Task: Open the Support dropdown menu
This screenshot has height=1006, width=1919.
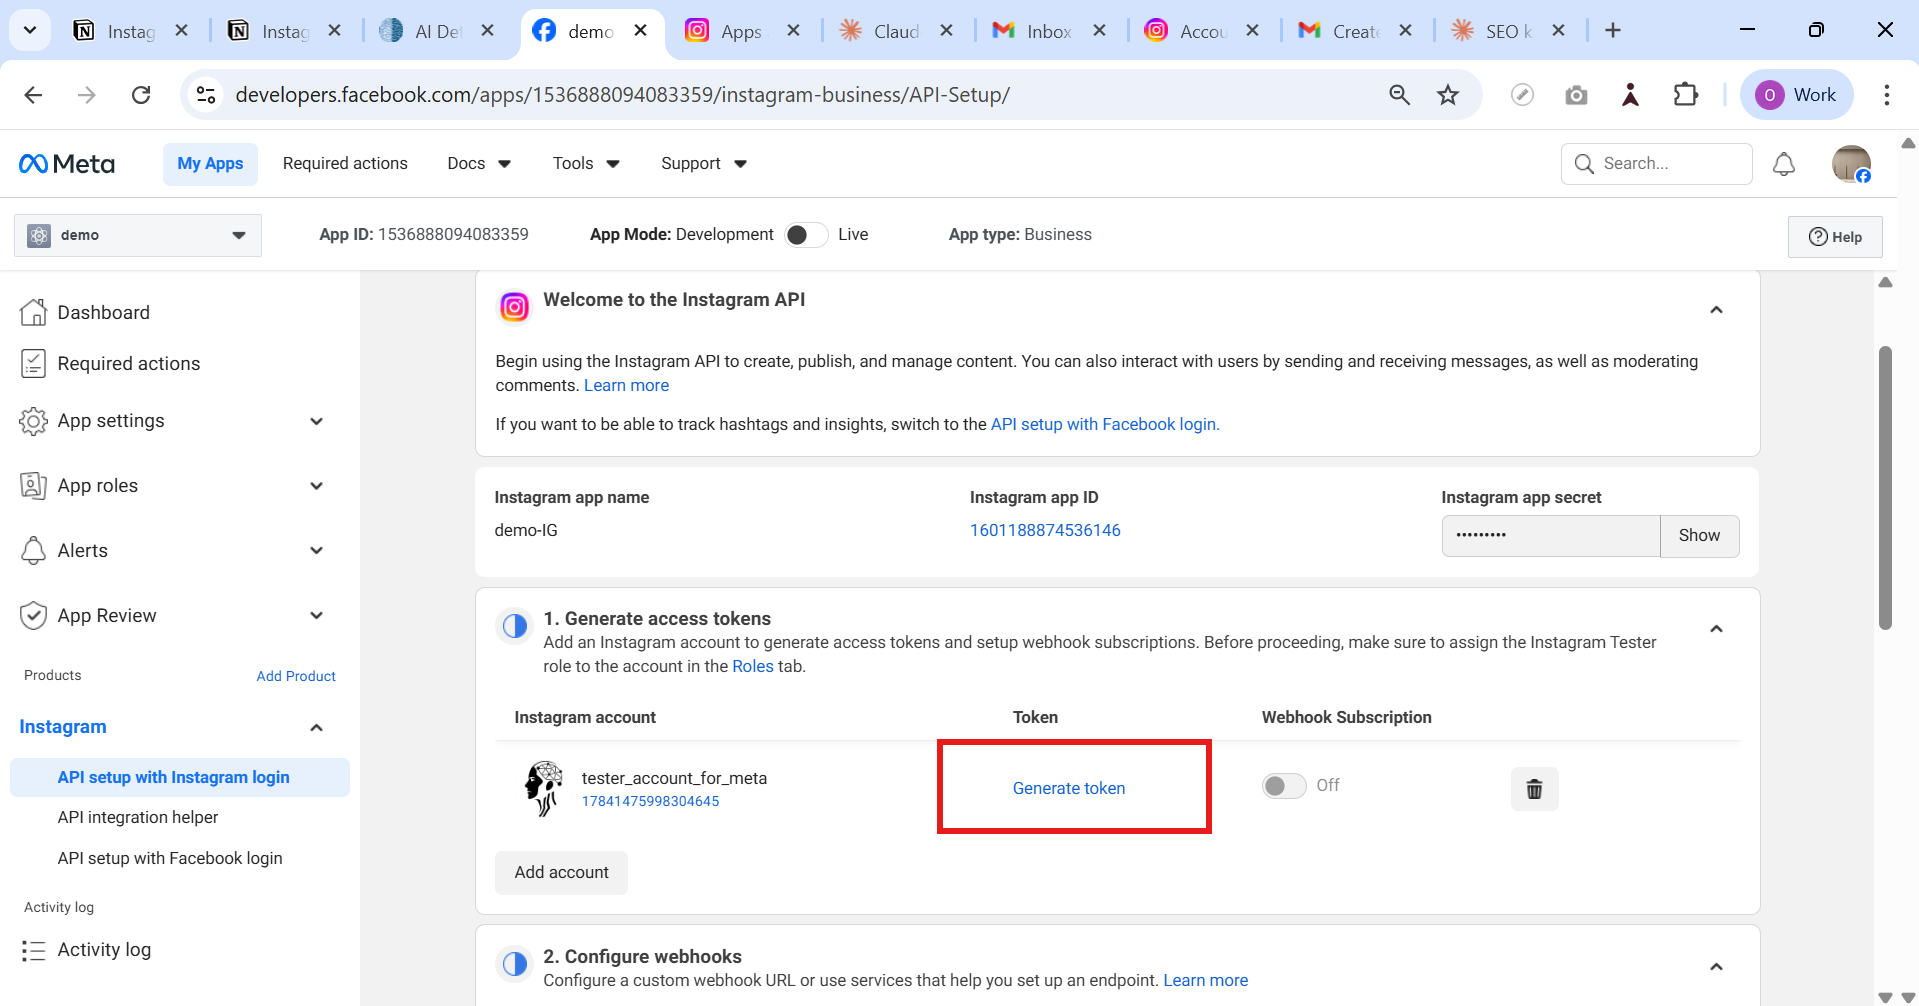Action: [704, 164]
